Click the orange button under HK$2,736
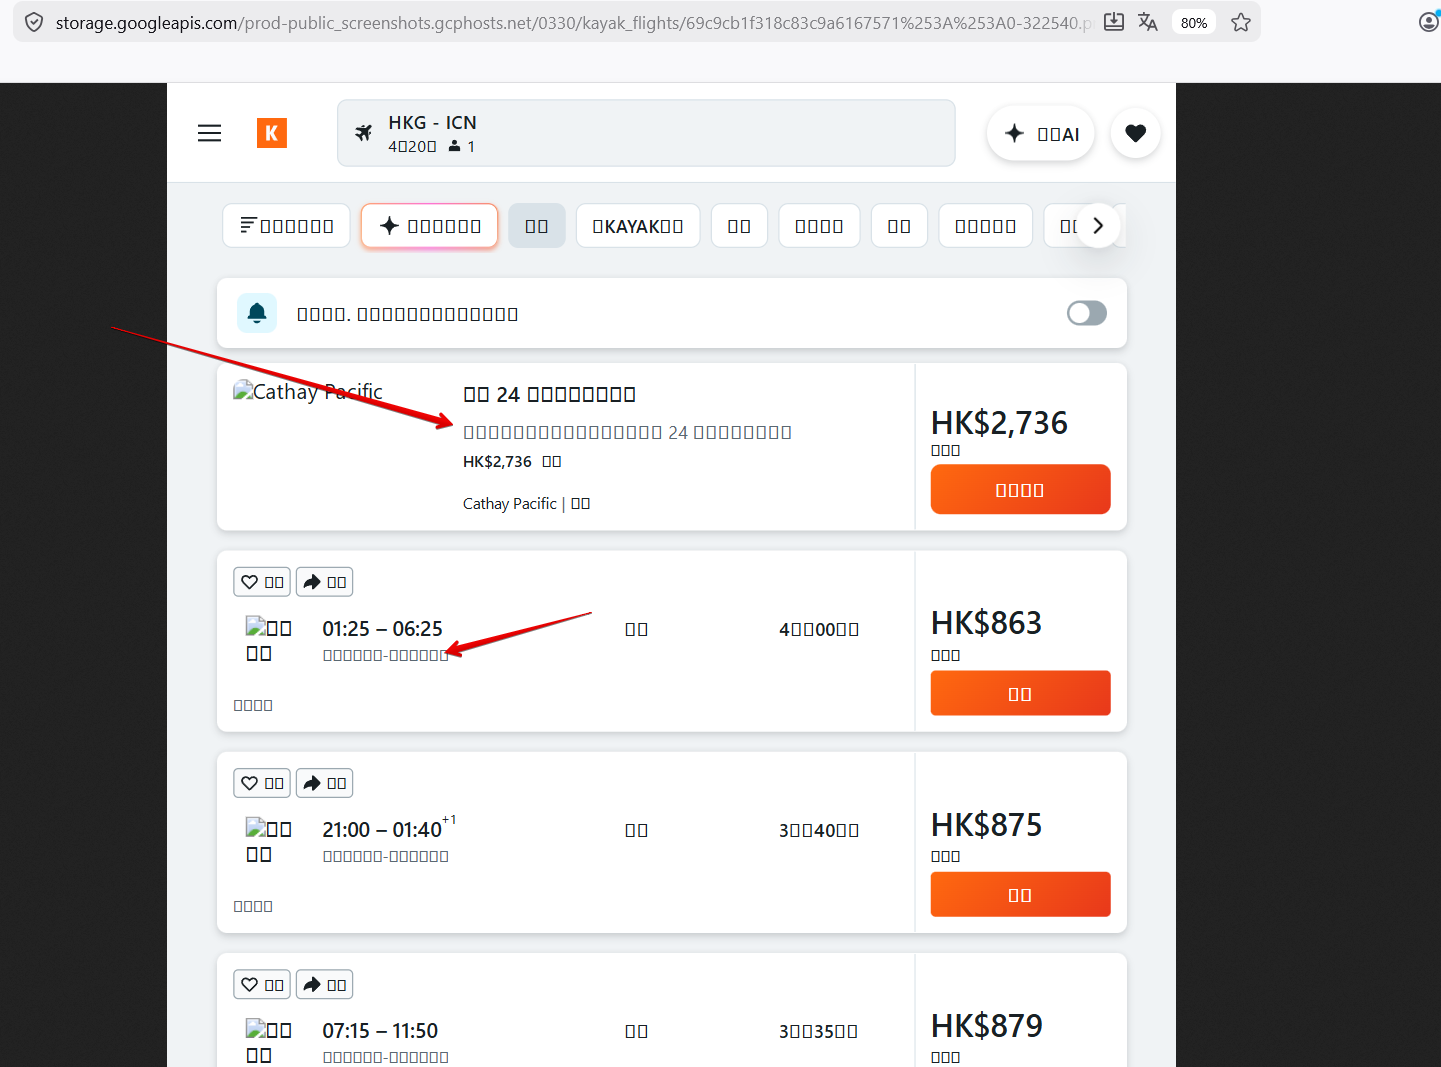Viewport: 1441px width, 1067px height. (1020, 489)
